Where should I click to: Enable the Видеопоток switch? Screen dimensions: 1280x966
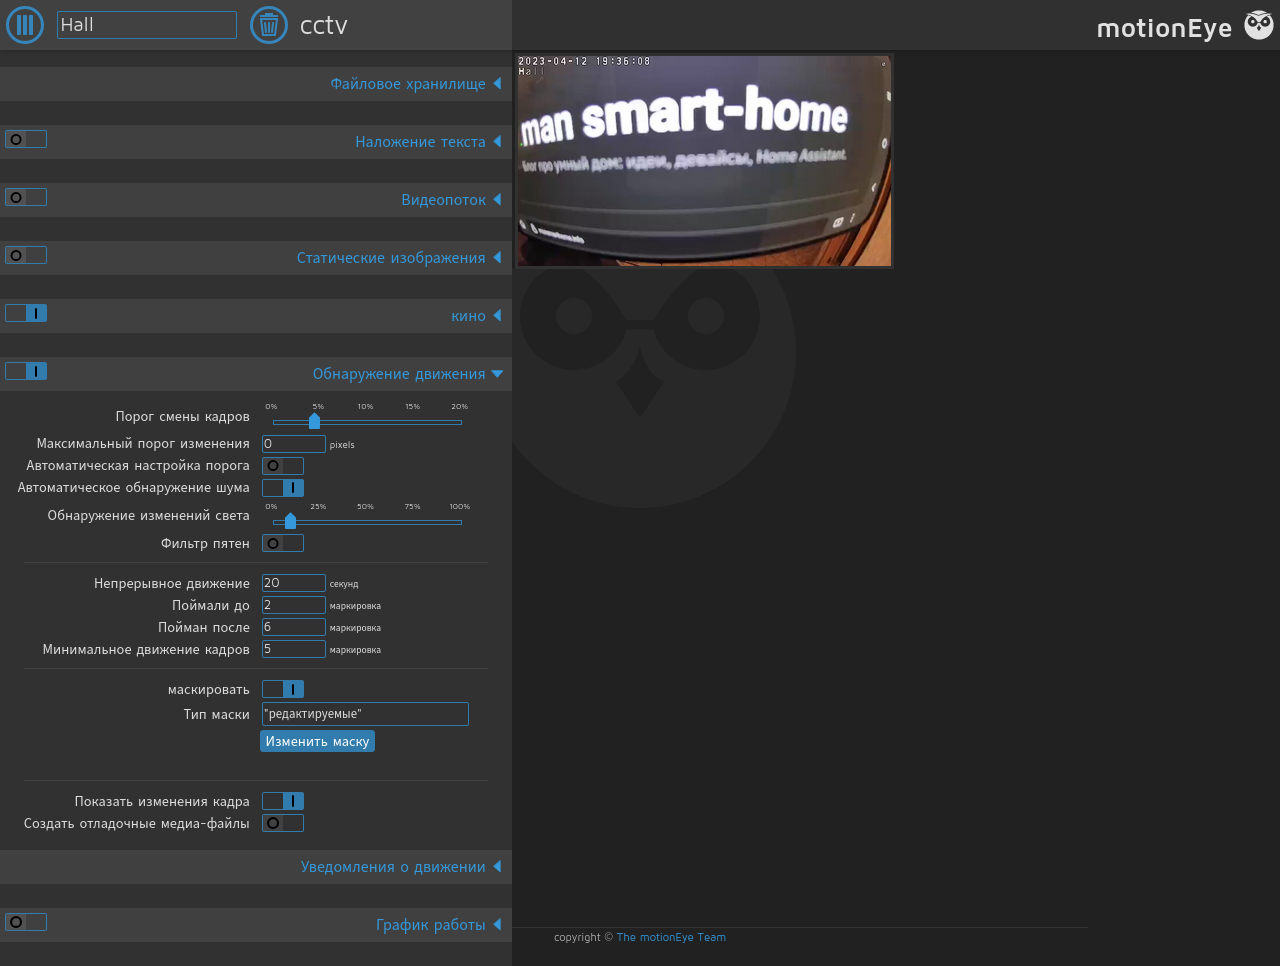(26, 198)
